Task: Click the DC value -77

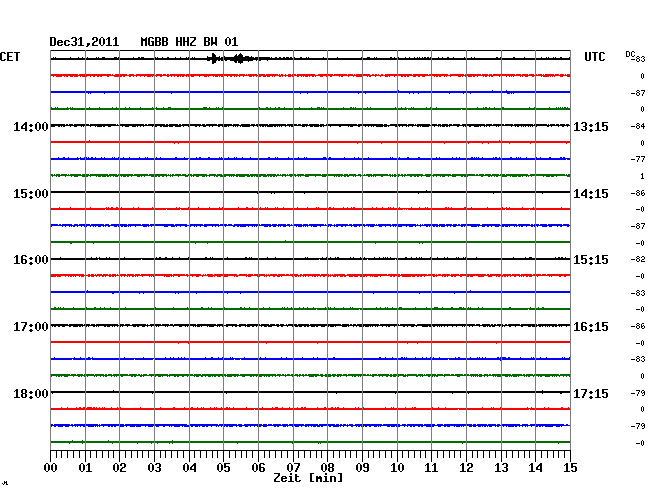Action: tap(638, 159)
